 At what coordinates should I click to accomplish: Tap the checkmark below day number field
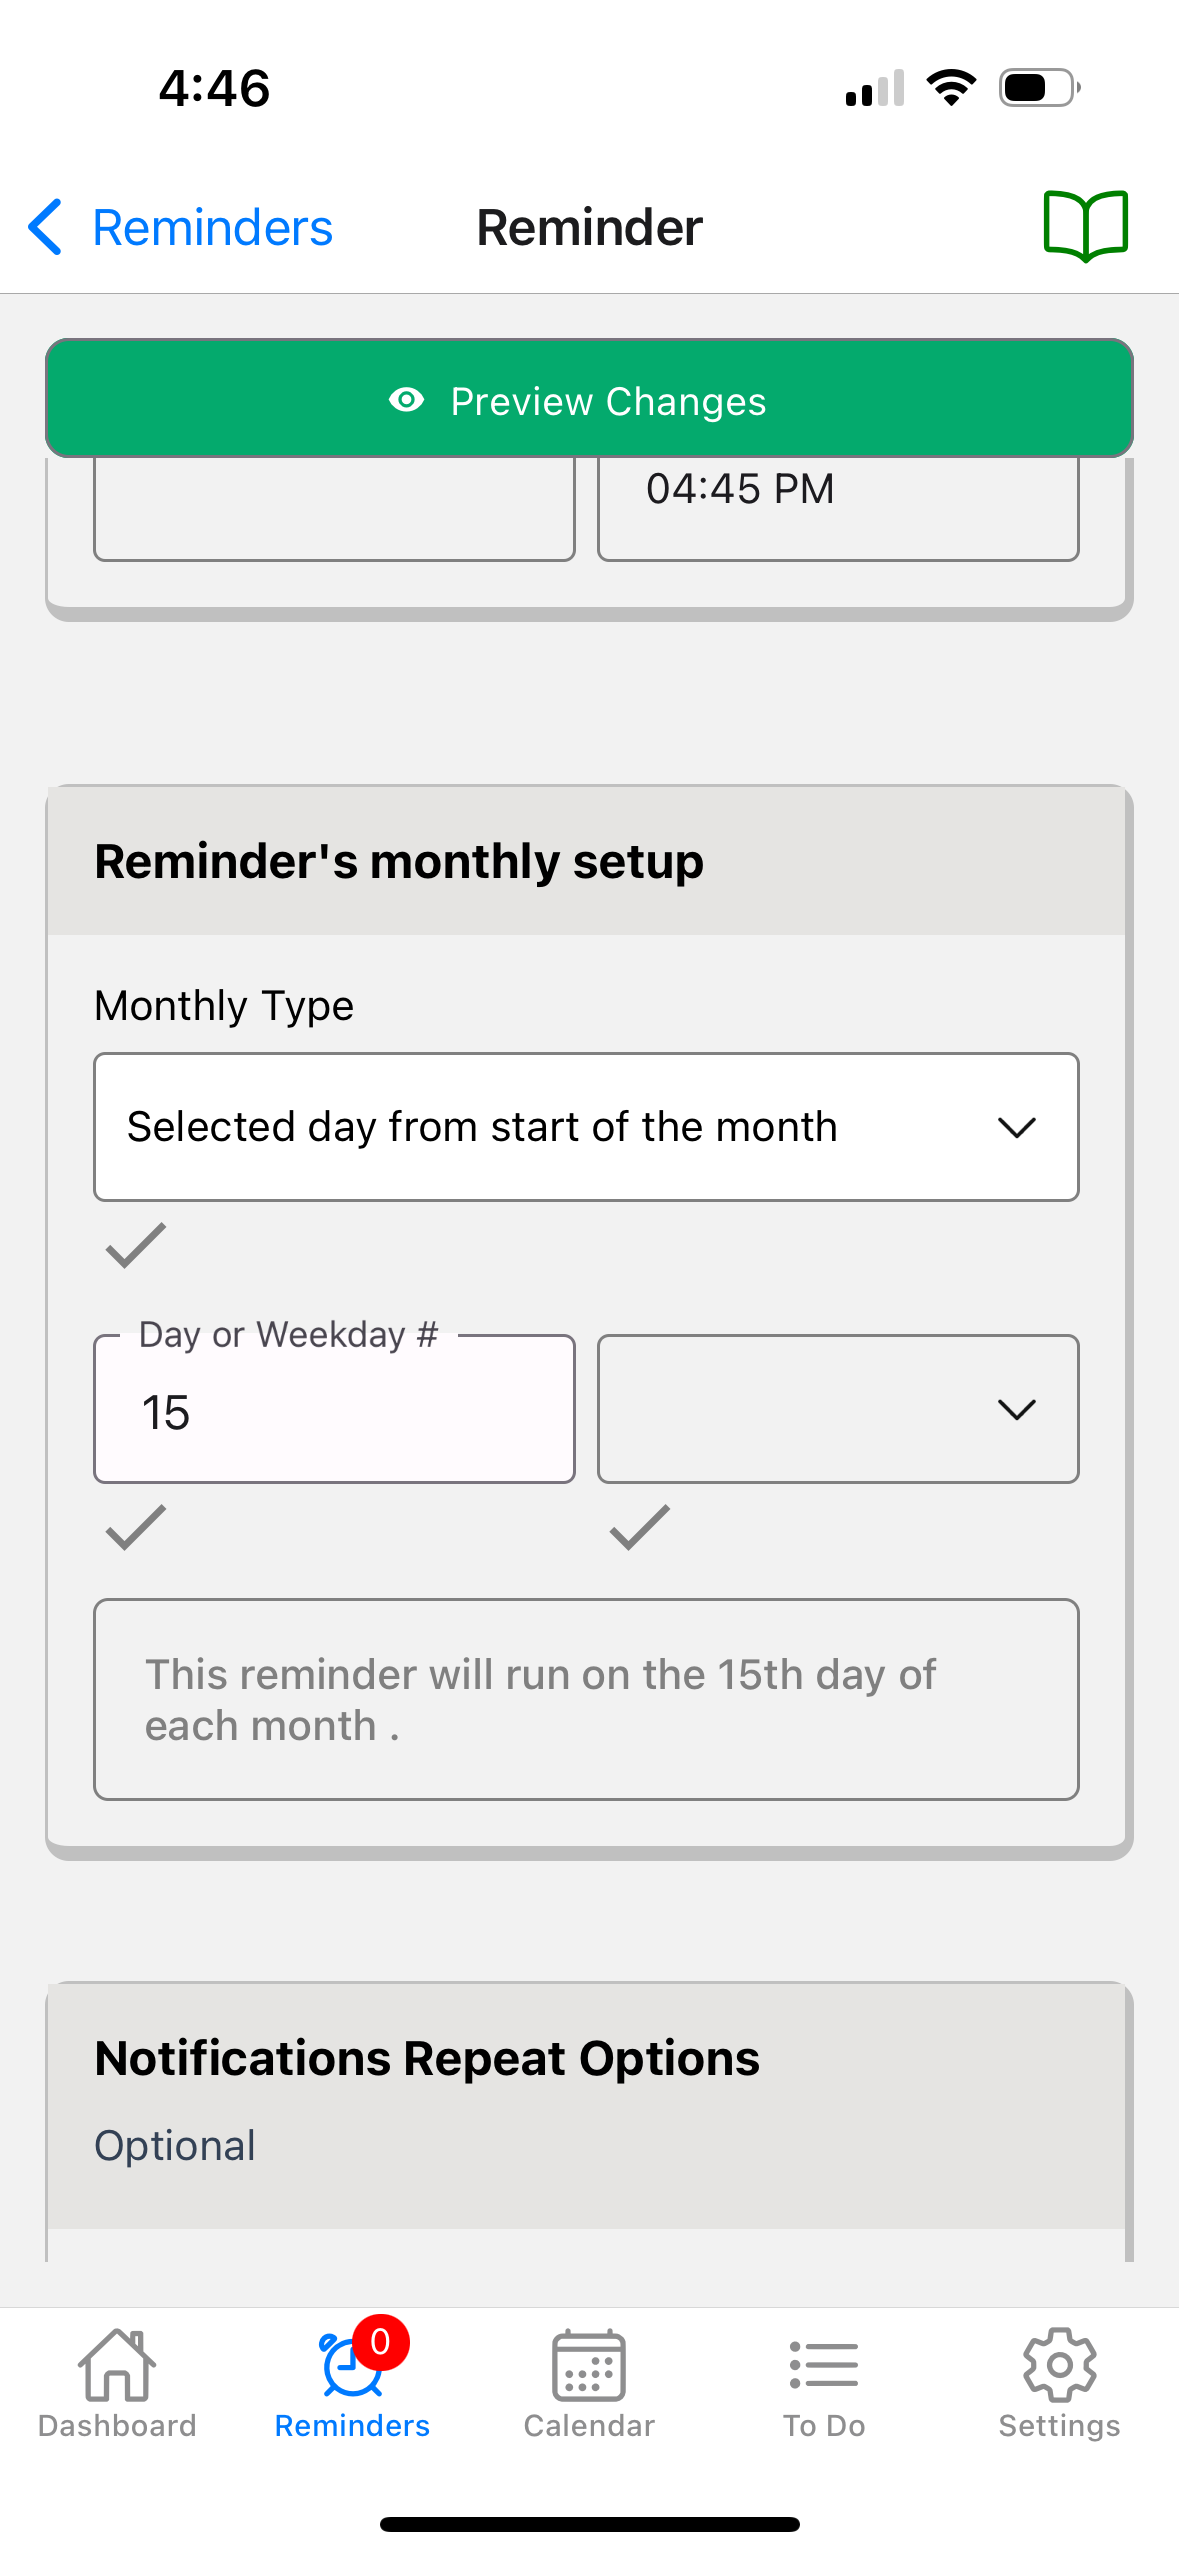136,1527
